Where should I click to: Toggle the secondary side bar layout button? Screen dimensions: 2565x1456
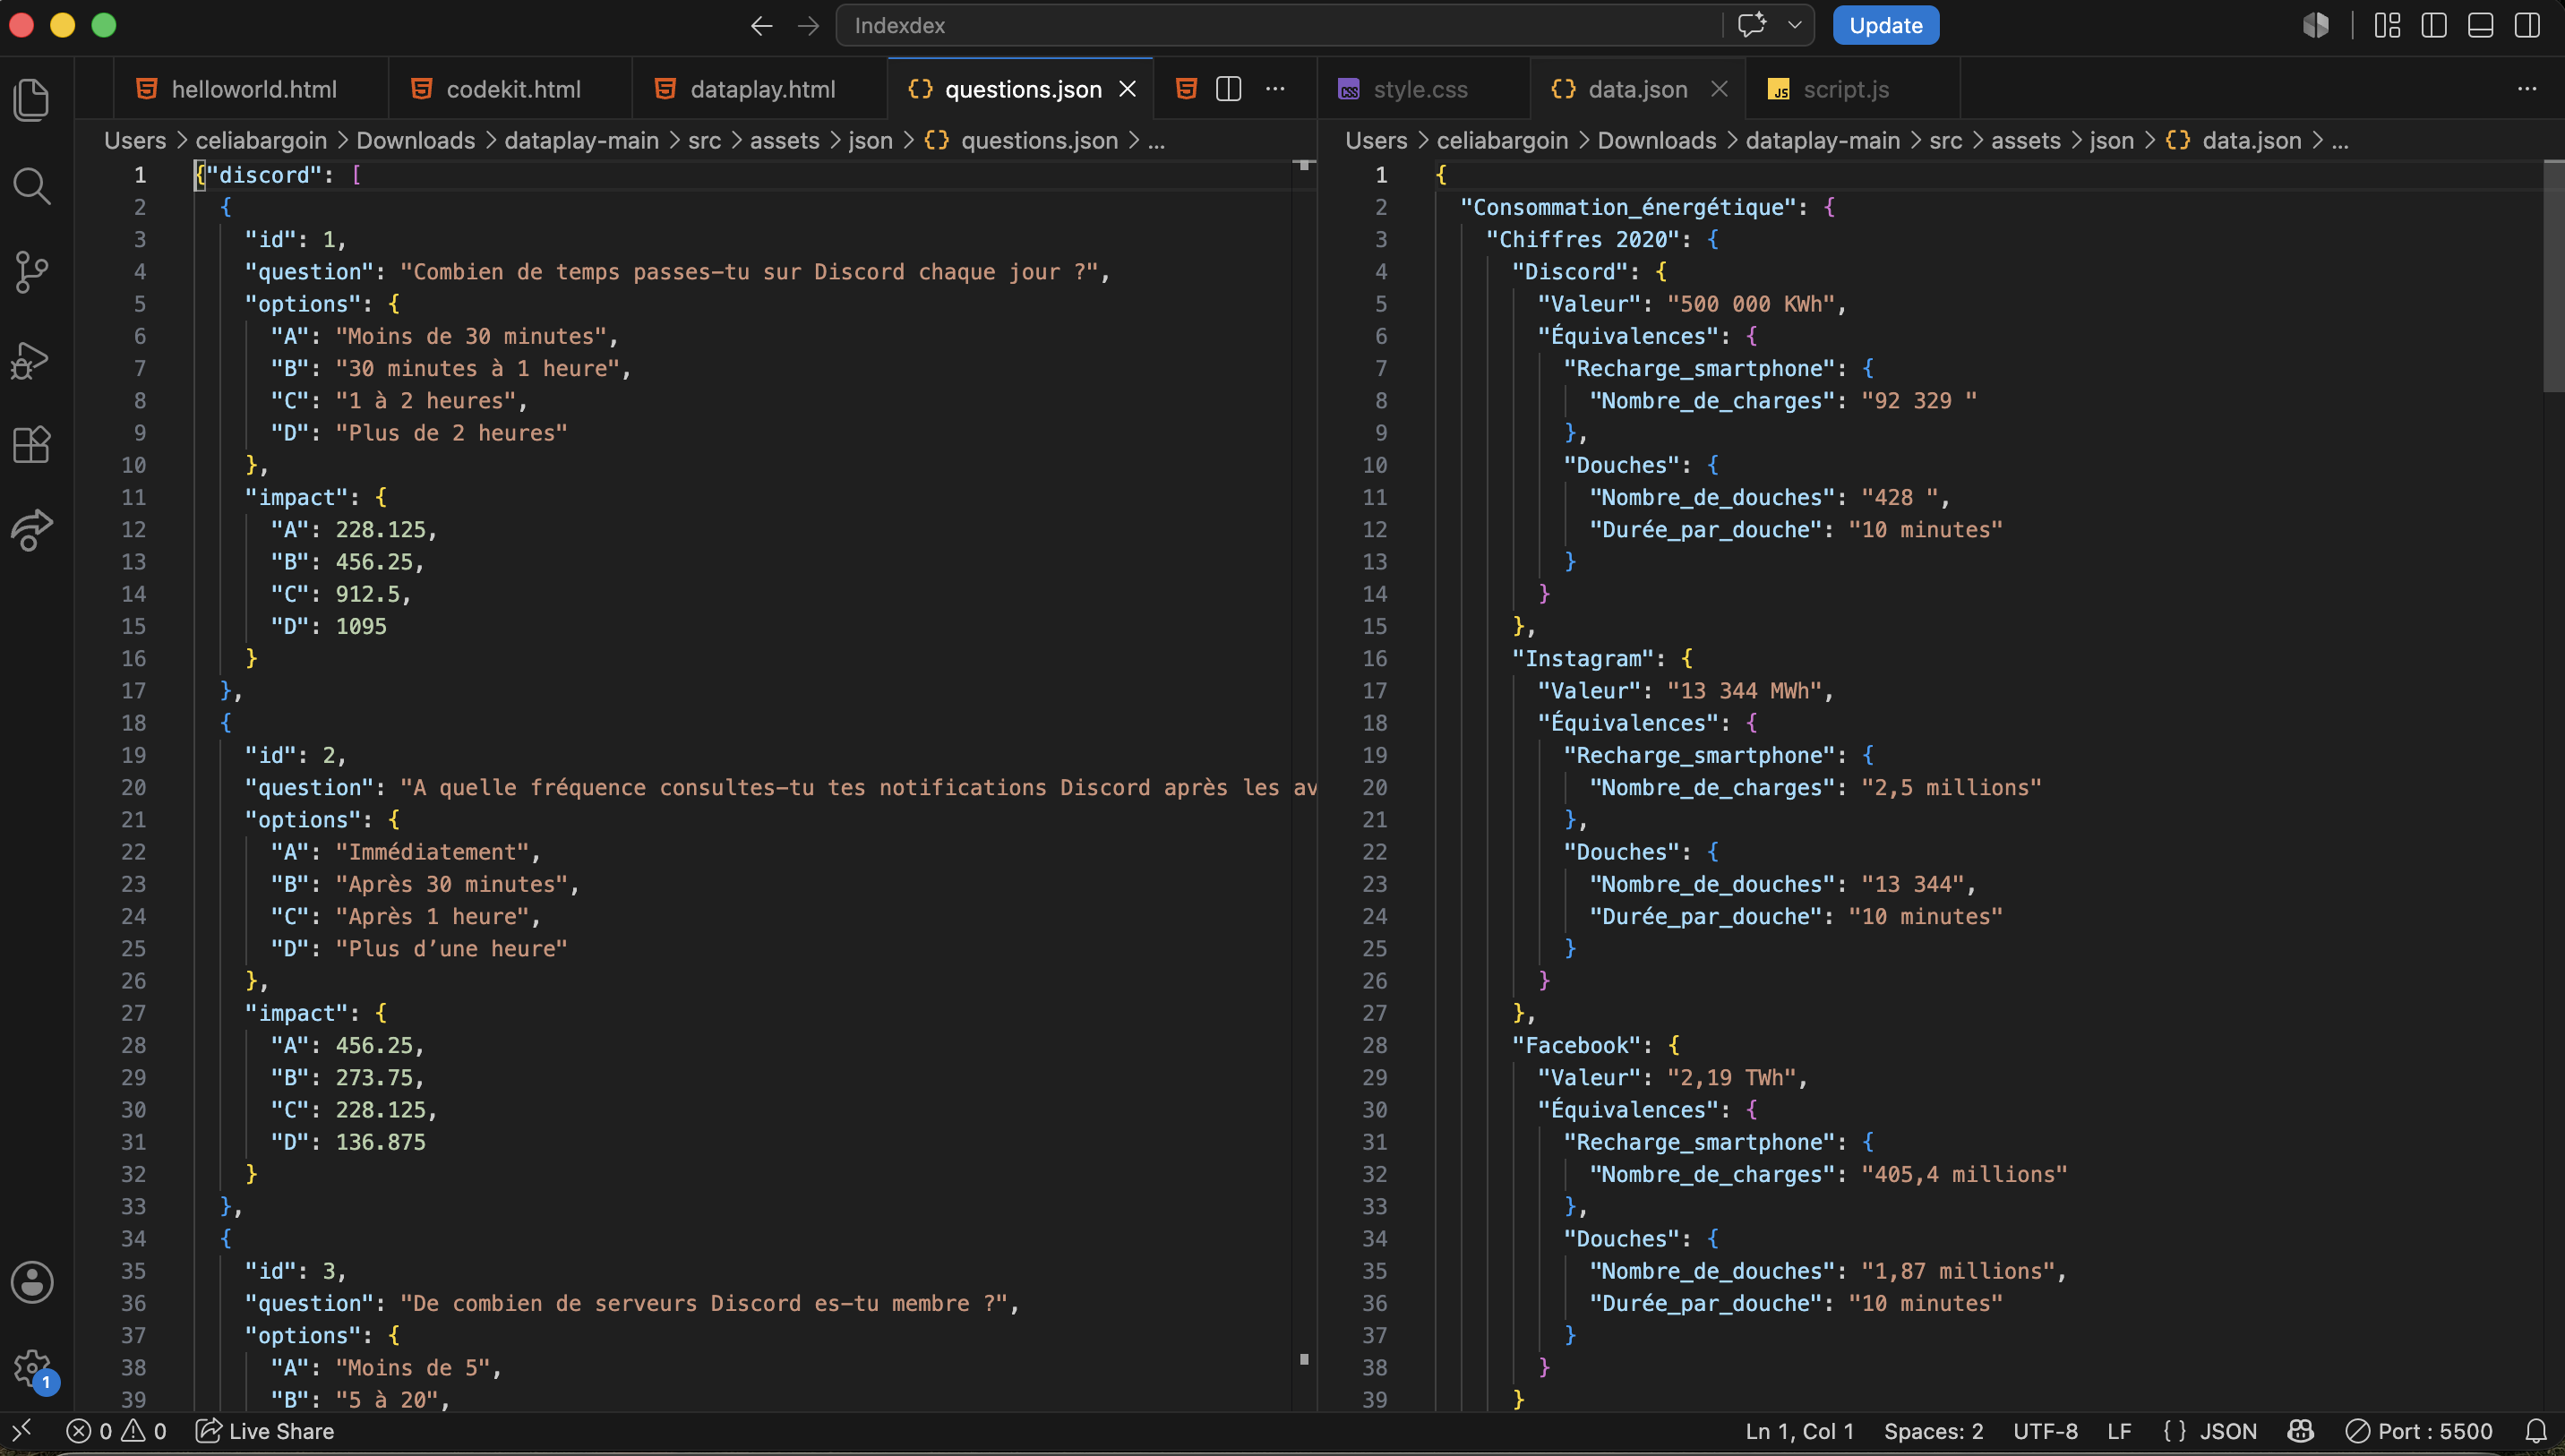click(x=2527, y=26)
